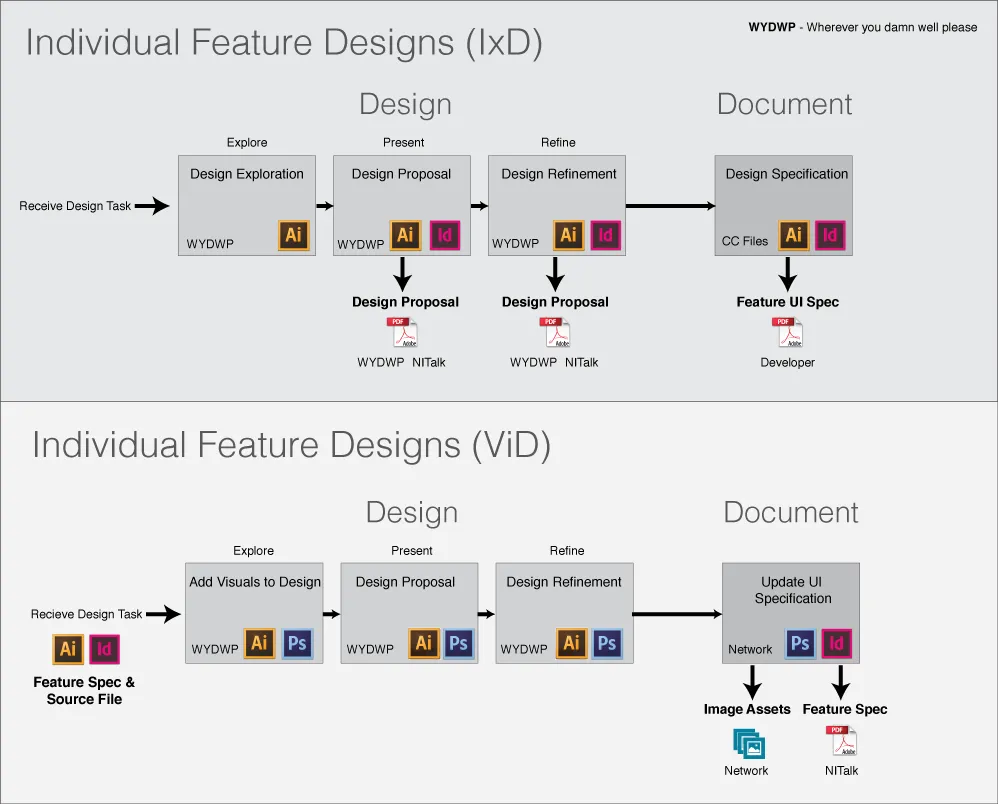Click the Illustrator icon in IxD Design Proposal box

pos(405,236)
